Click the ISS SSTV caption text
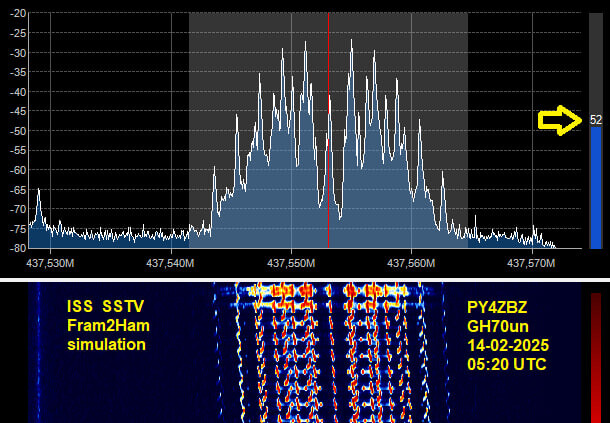610x423 pixels. click(x=105, y=306)
